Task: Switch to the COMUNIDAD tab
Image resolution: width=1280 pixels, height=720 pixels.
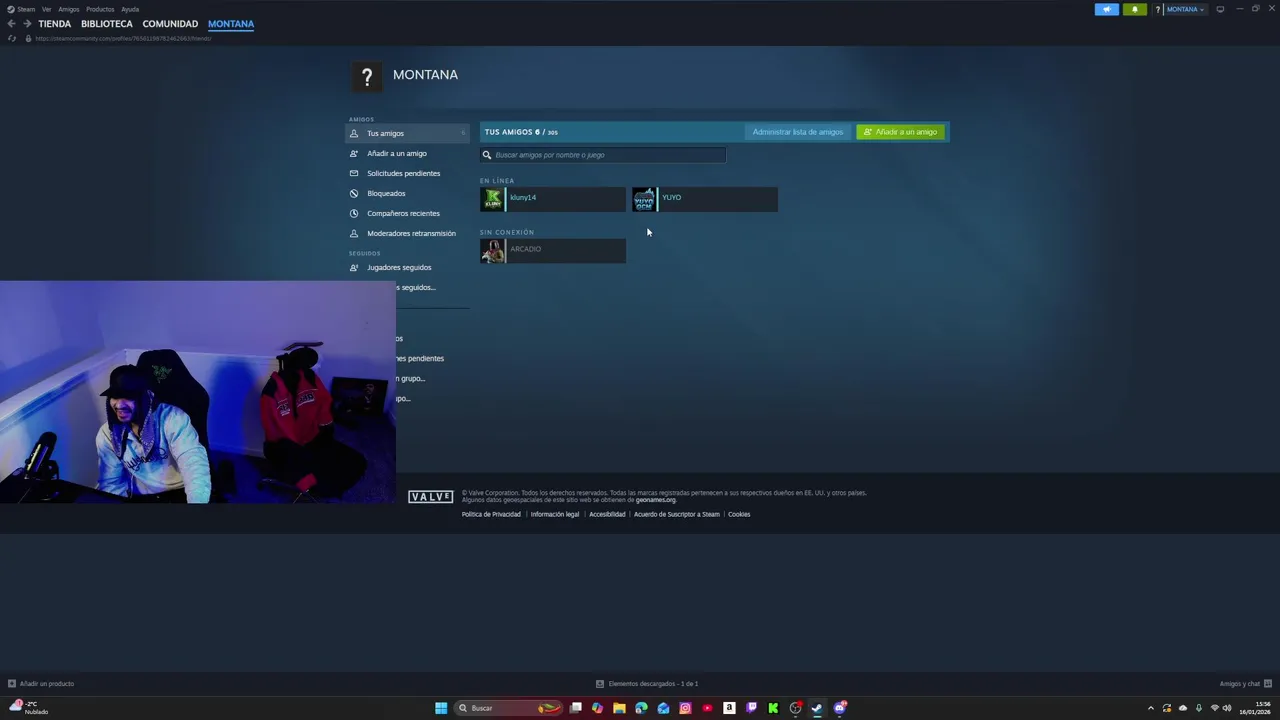Action: (x=170, y=24)
